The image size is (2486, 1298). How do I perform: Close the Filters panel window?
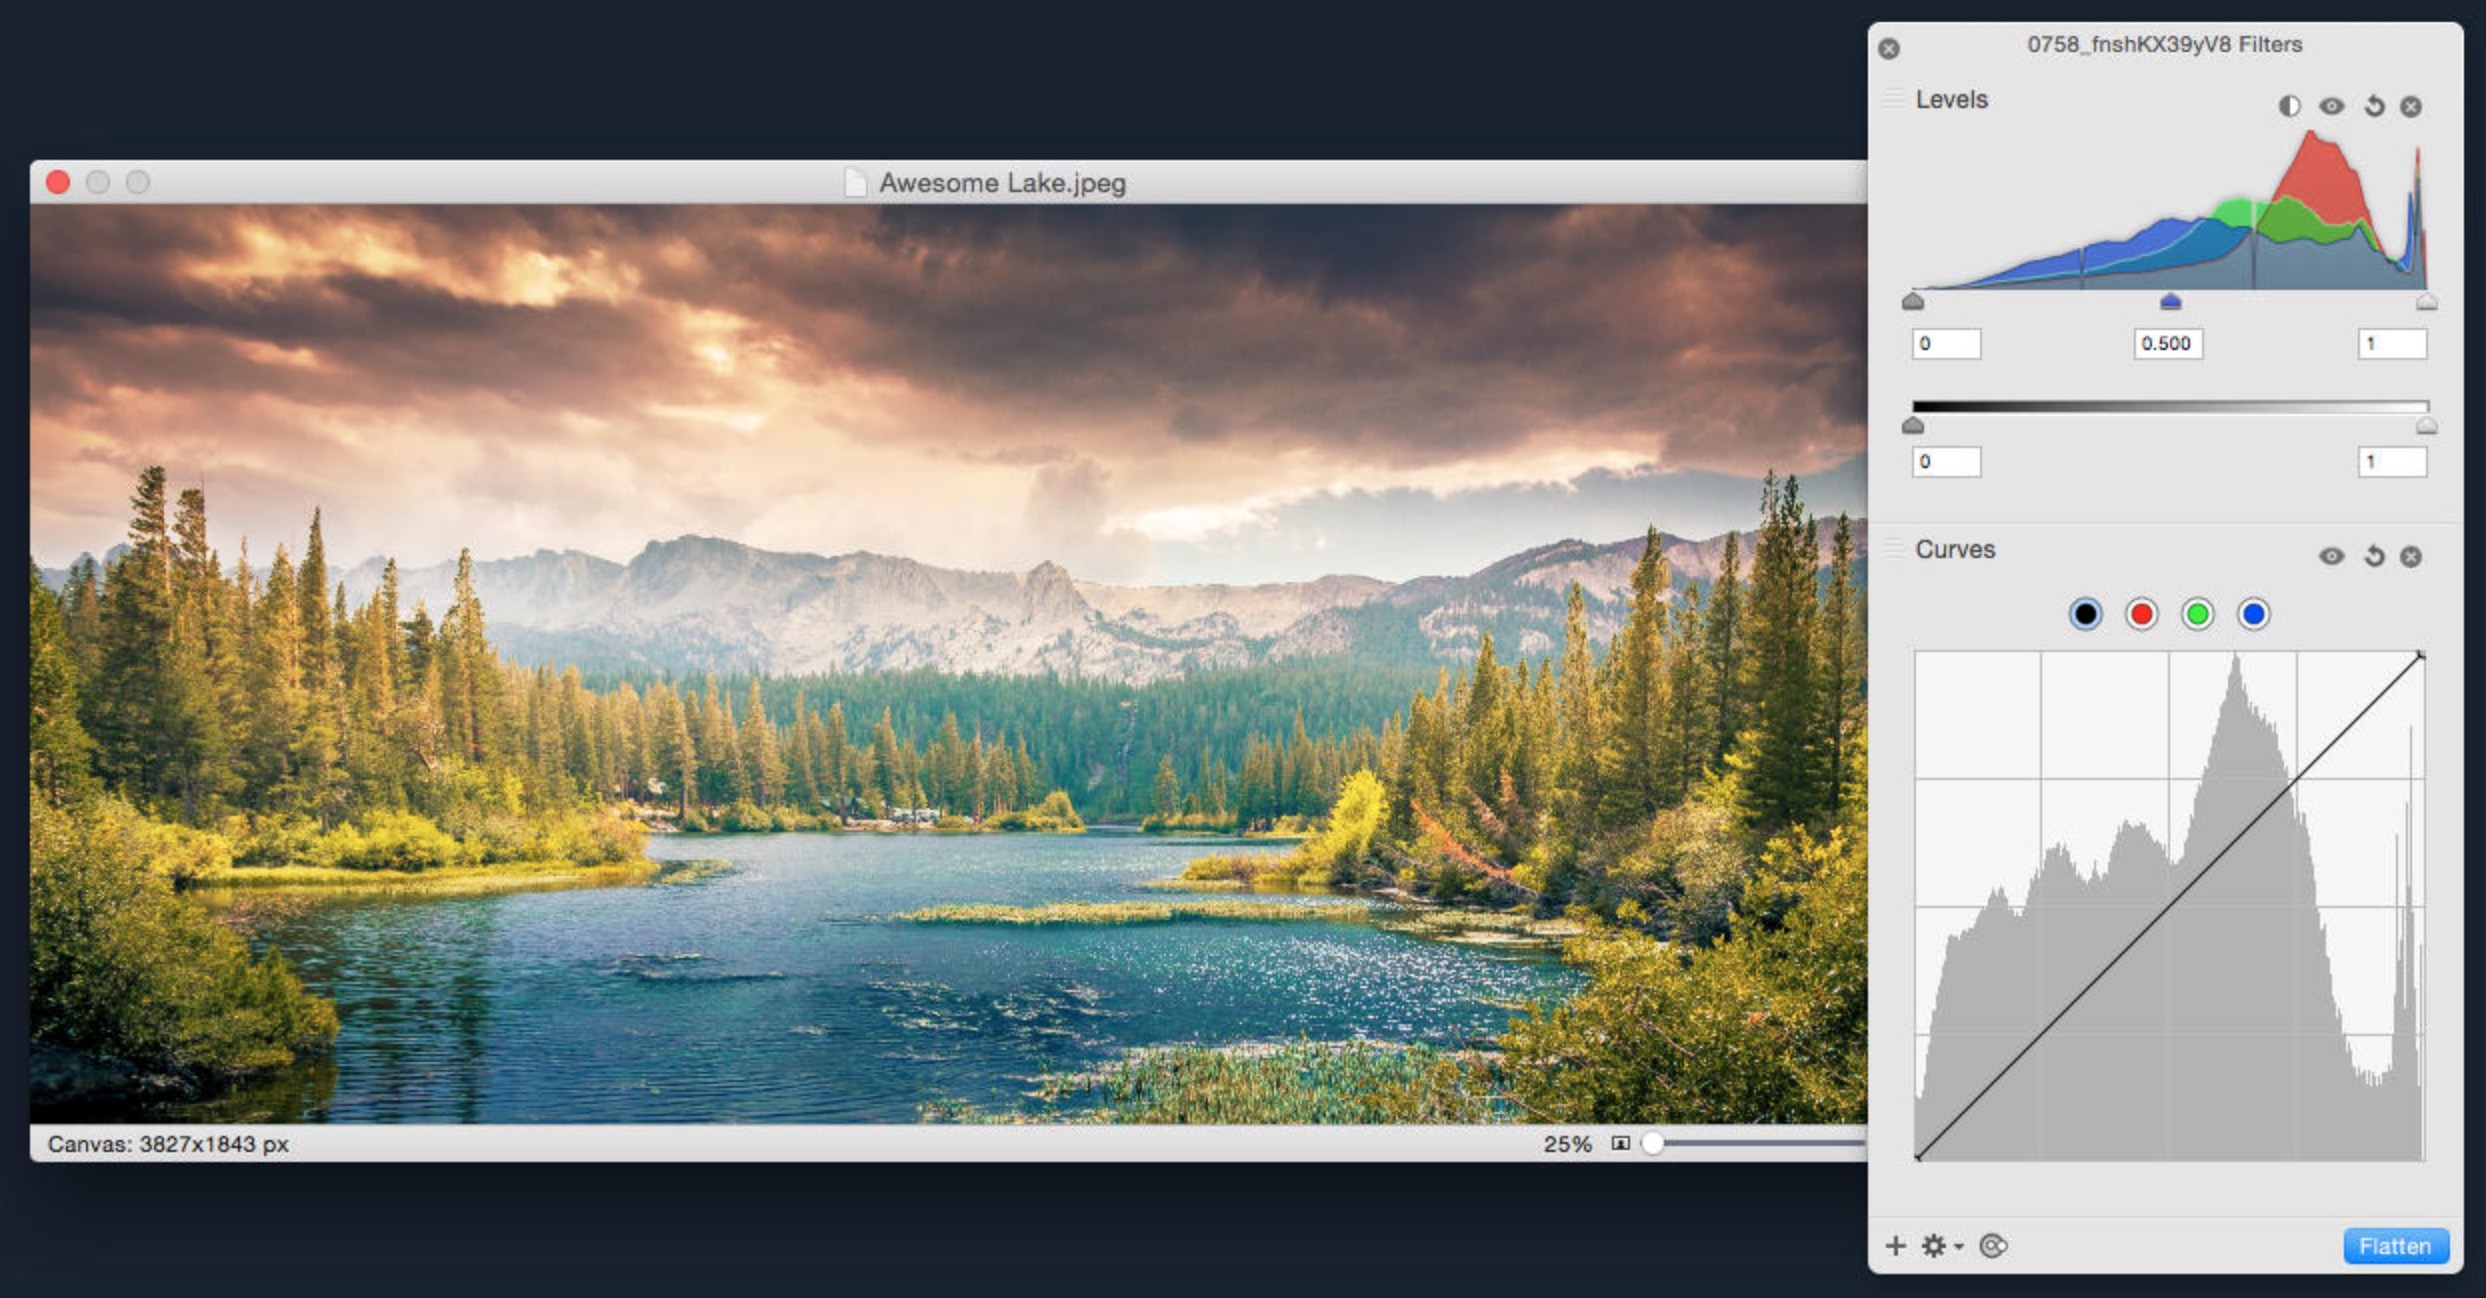click(1888, 48)
